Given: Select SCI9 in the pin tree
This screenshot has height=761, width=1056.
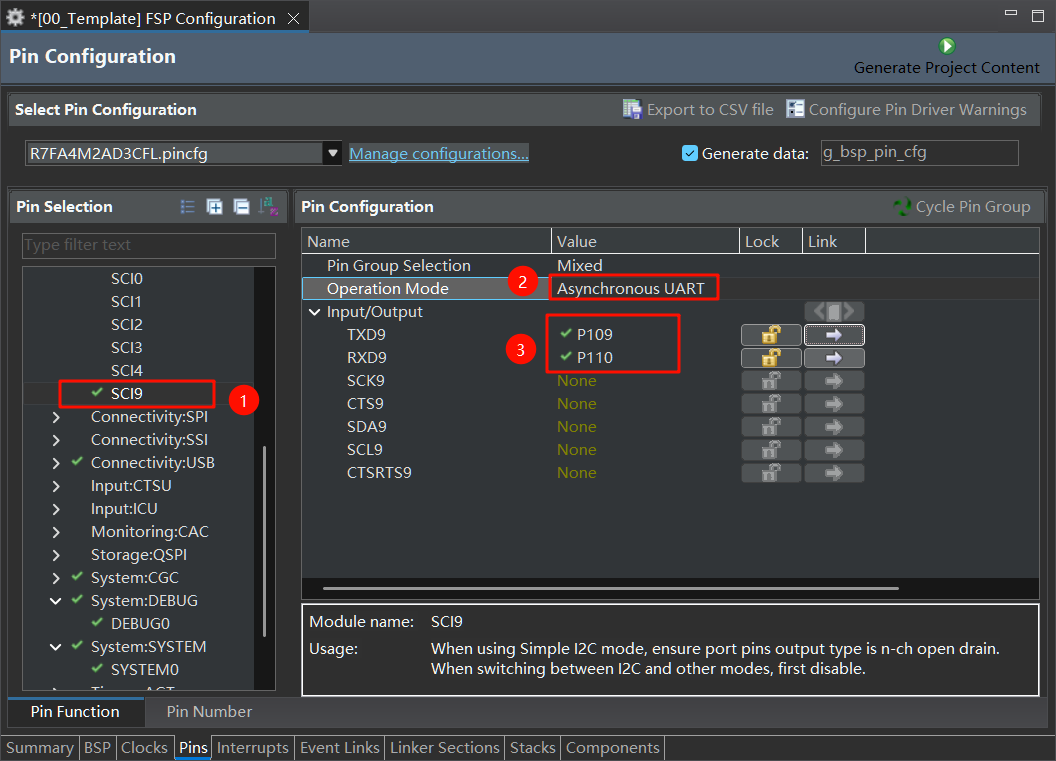Looking at the screenshot, I should [x=127, y=393].
